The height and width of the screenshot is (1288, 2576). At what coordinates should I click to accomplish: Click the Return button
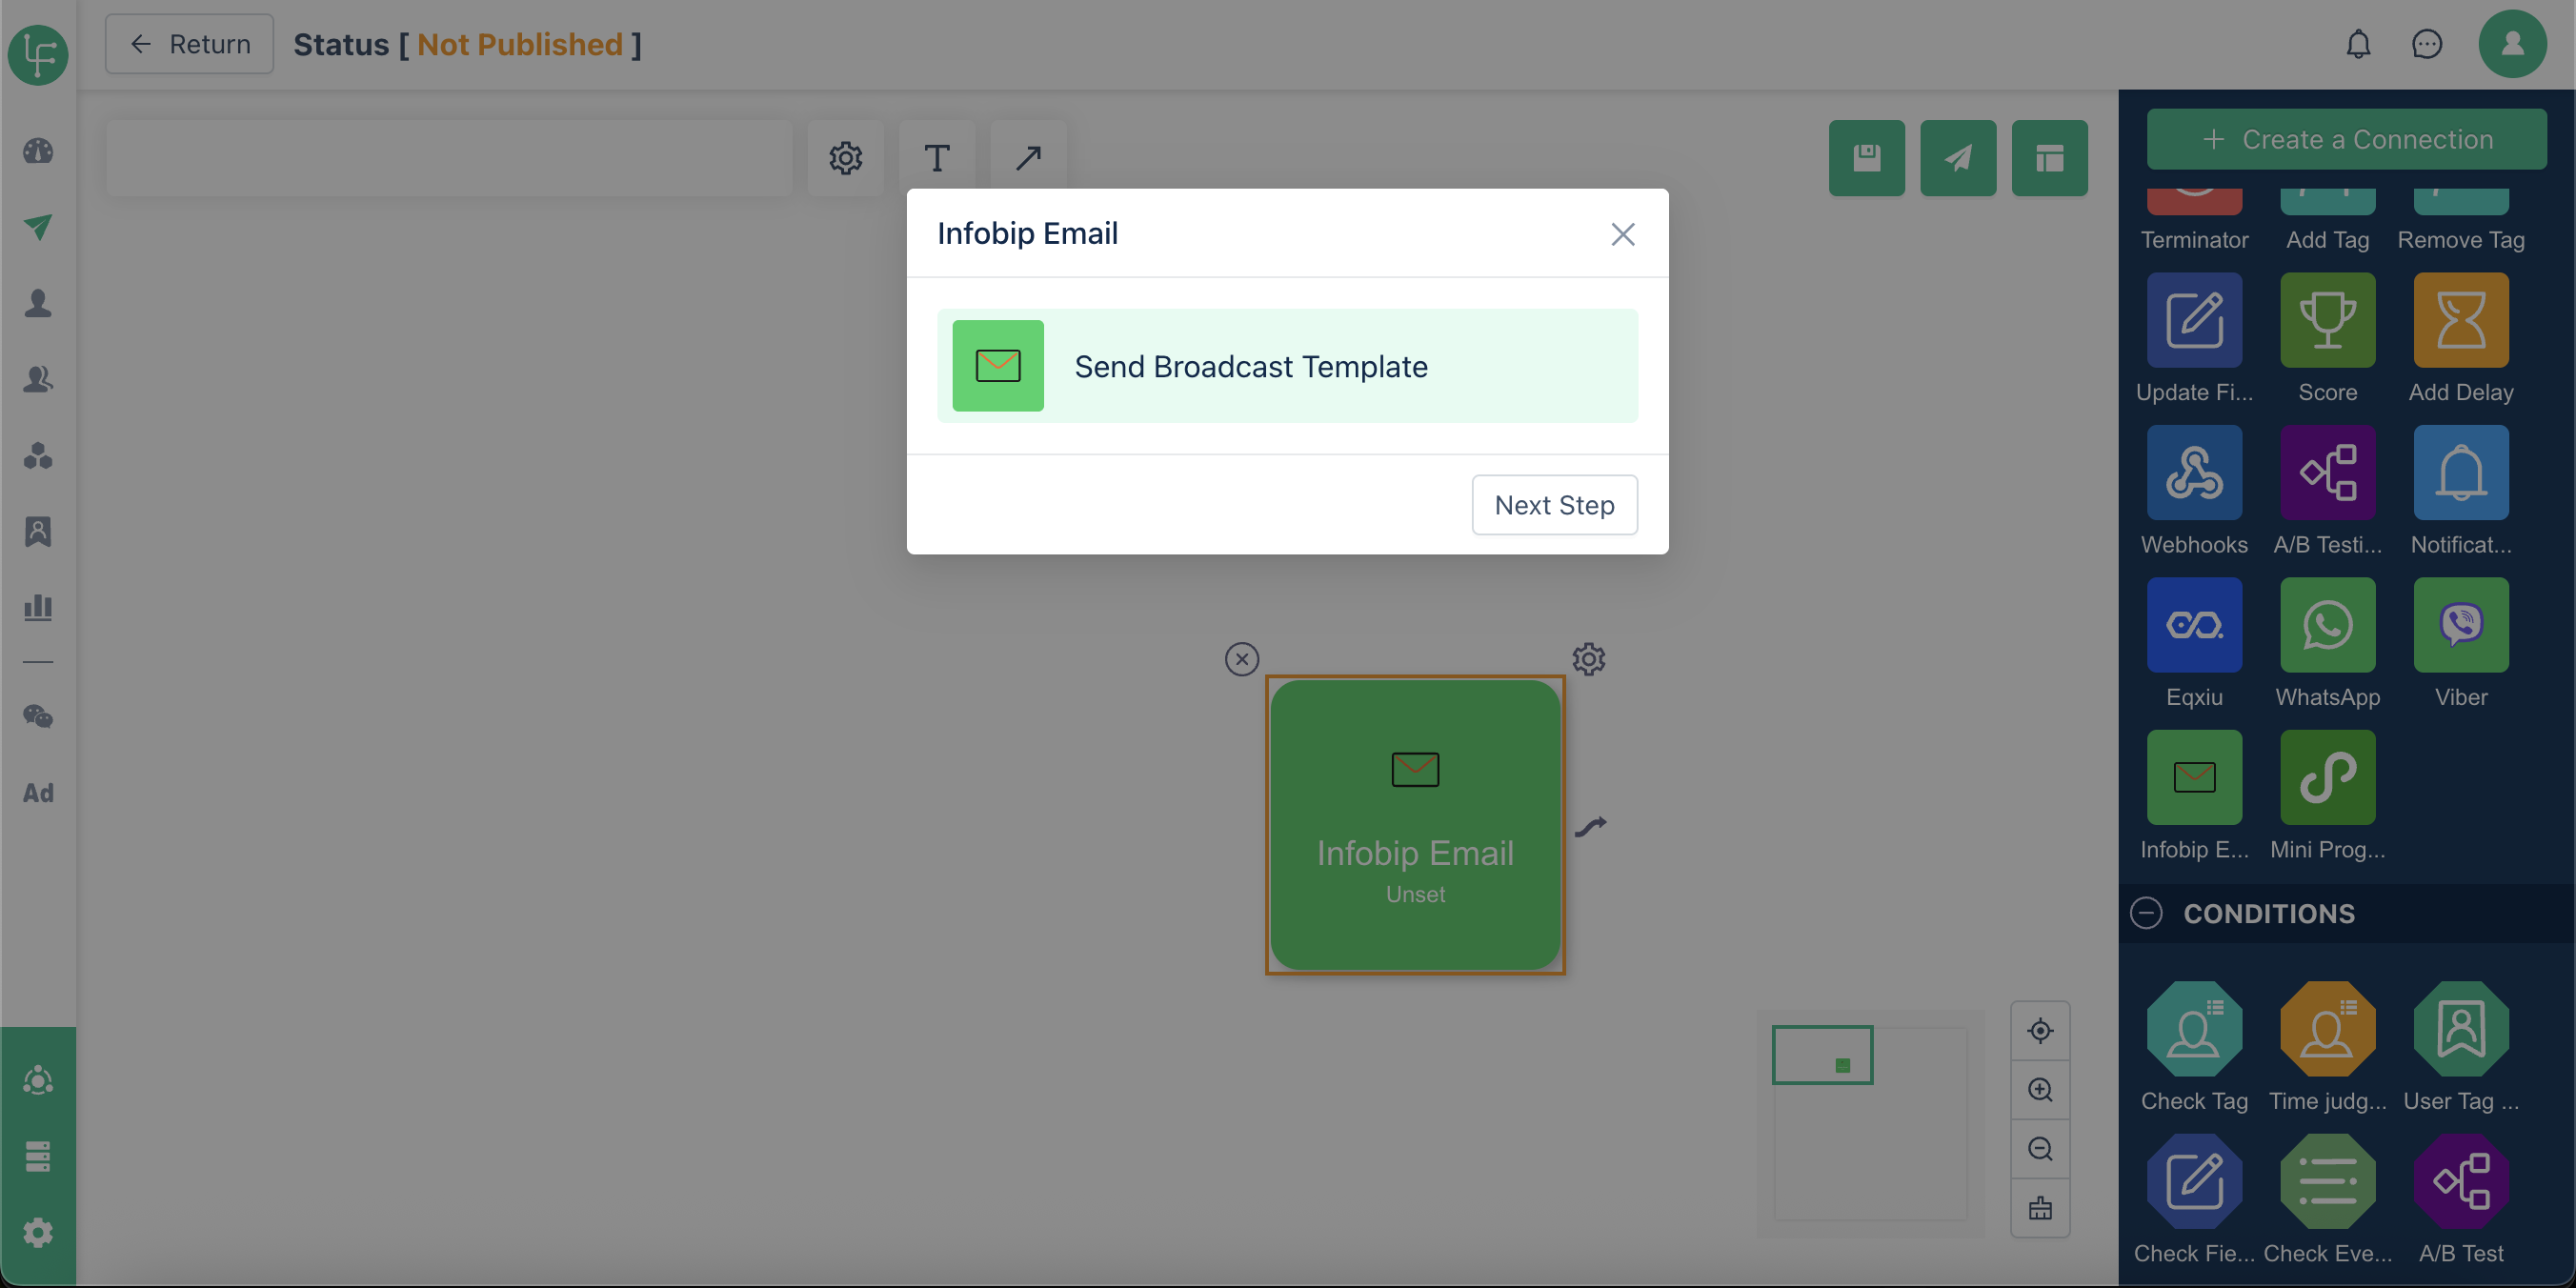[189, 44]
